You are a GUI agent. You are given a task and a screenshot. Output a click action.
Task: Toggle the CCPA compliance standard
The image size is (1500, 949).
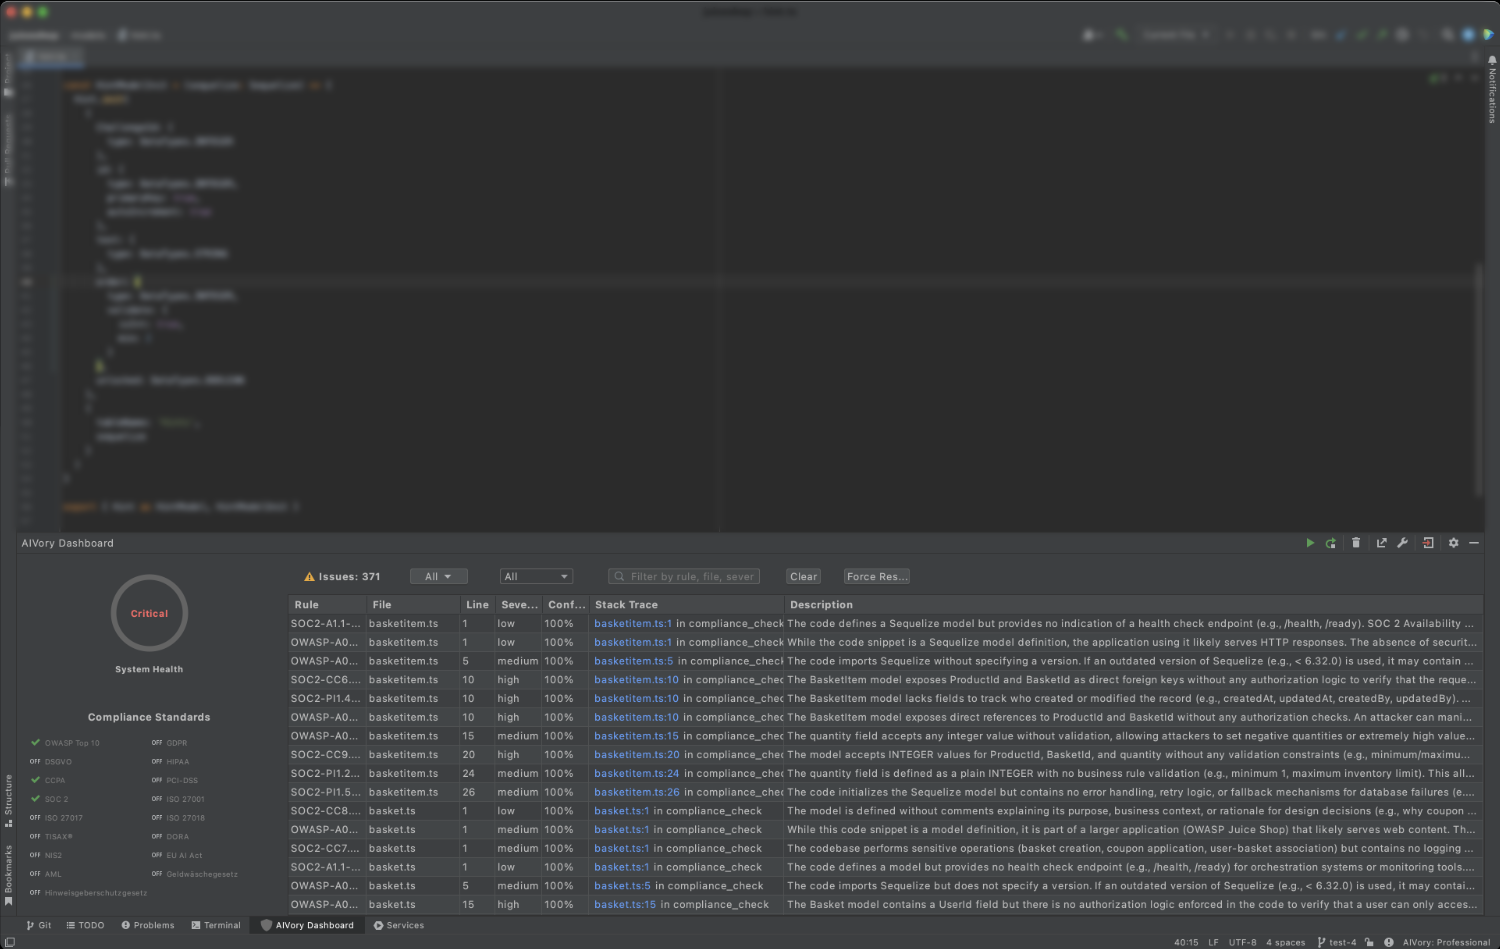click(48, 780)
